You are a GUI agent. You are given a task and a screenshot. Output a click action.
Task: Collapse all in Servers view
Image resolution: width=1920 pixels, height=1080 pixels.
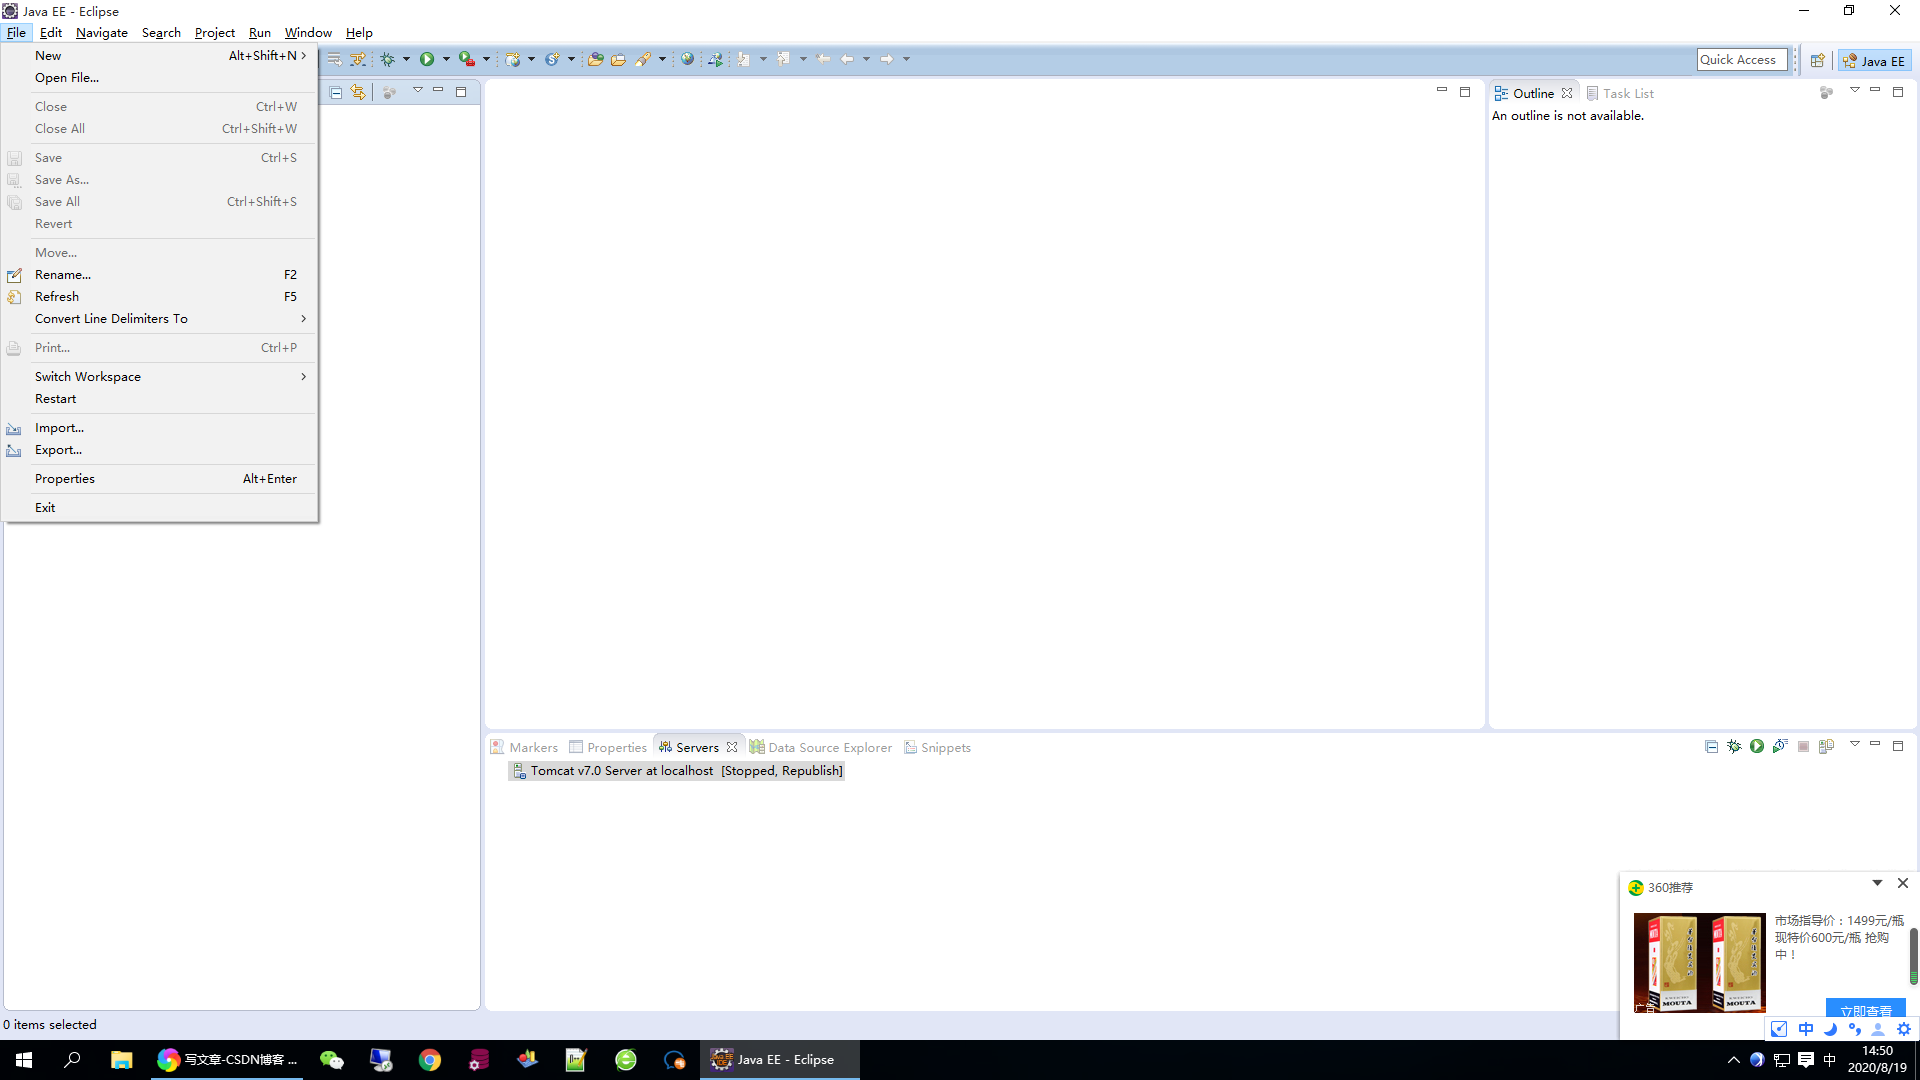point(1711,747)
